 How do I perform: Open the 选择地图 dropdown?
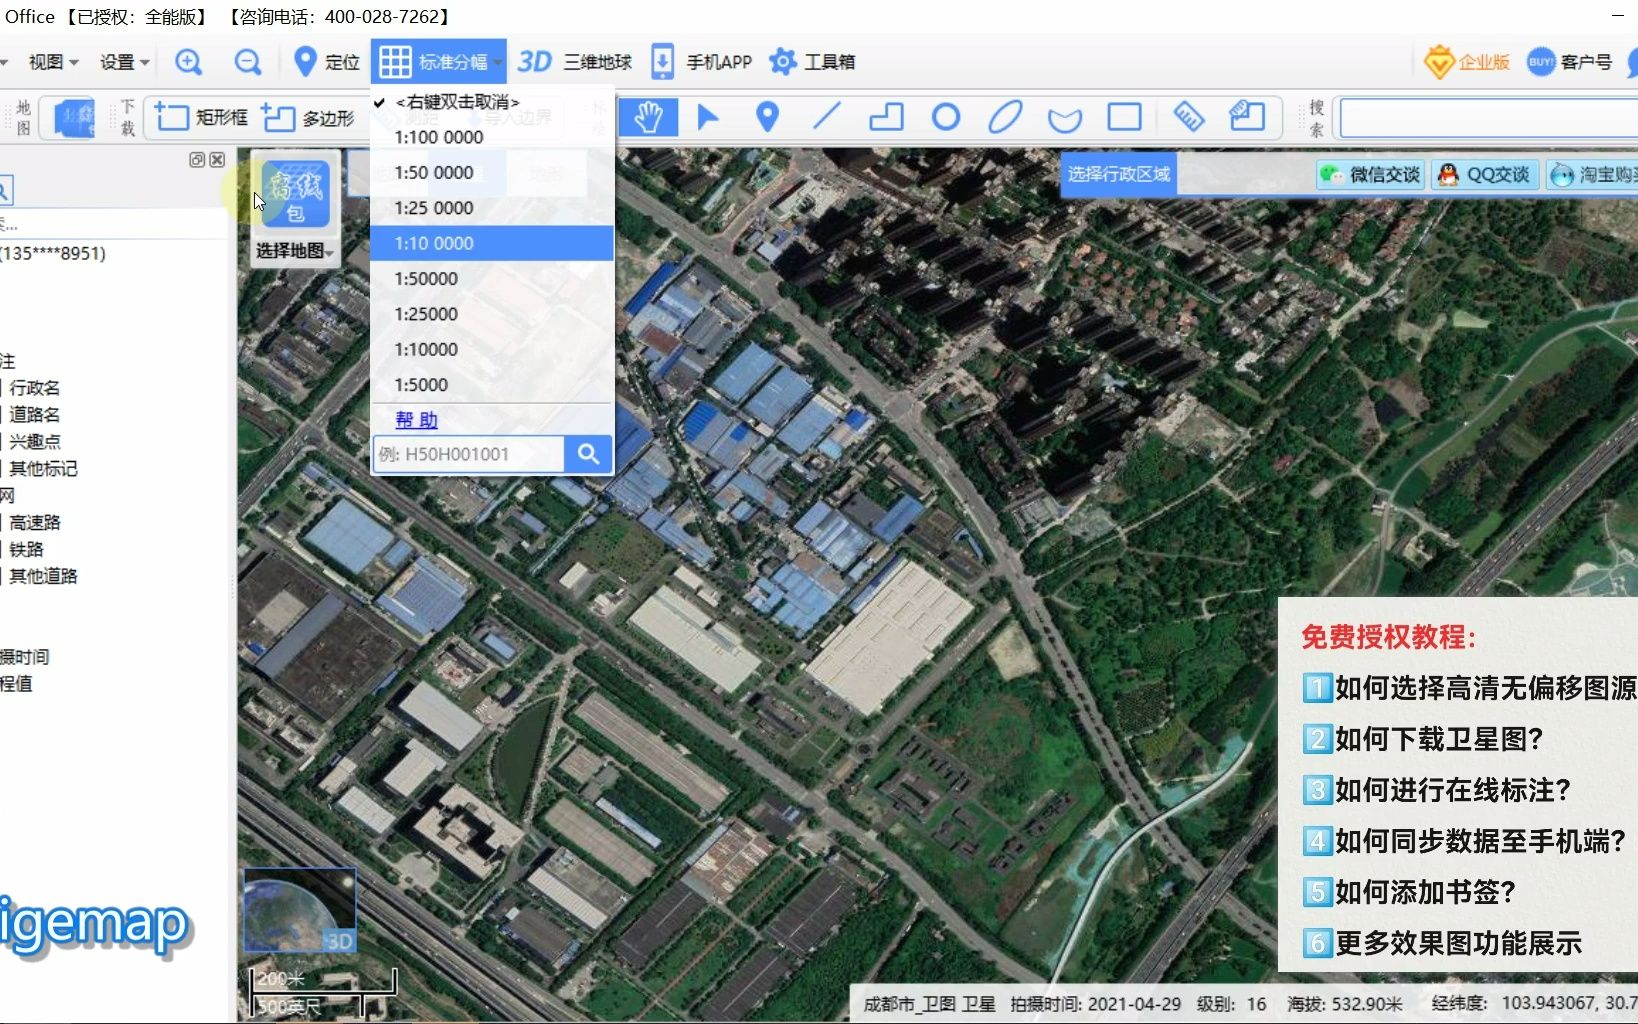tap(294, 250)
